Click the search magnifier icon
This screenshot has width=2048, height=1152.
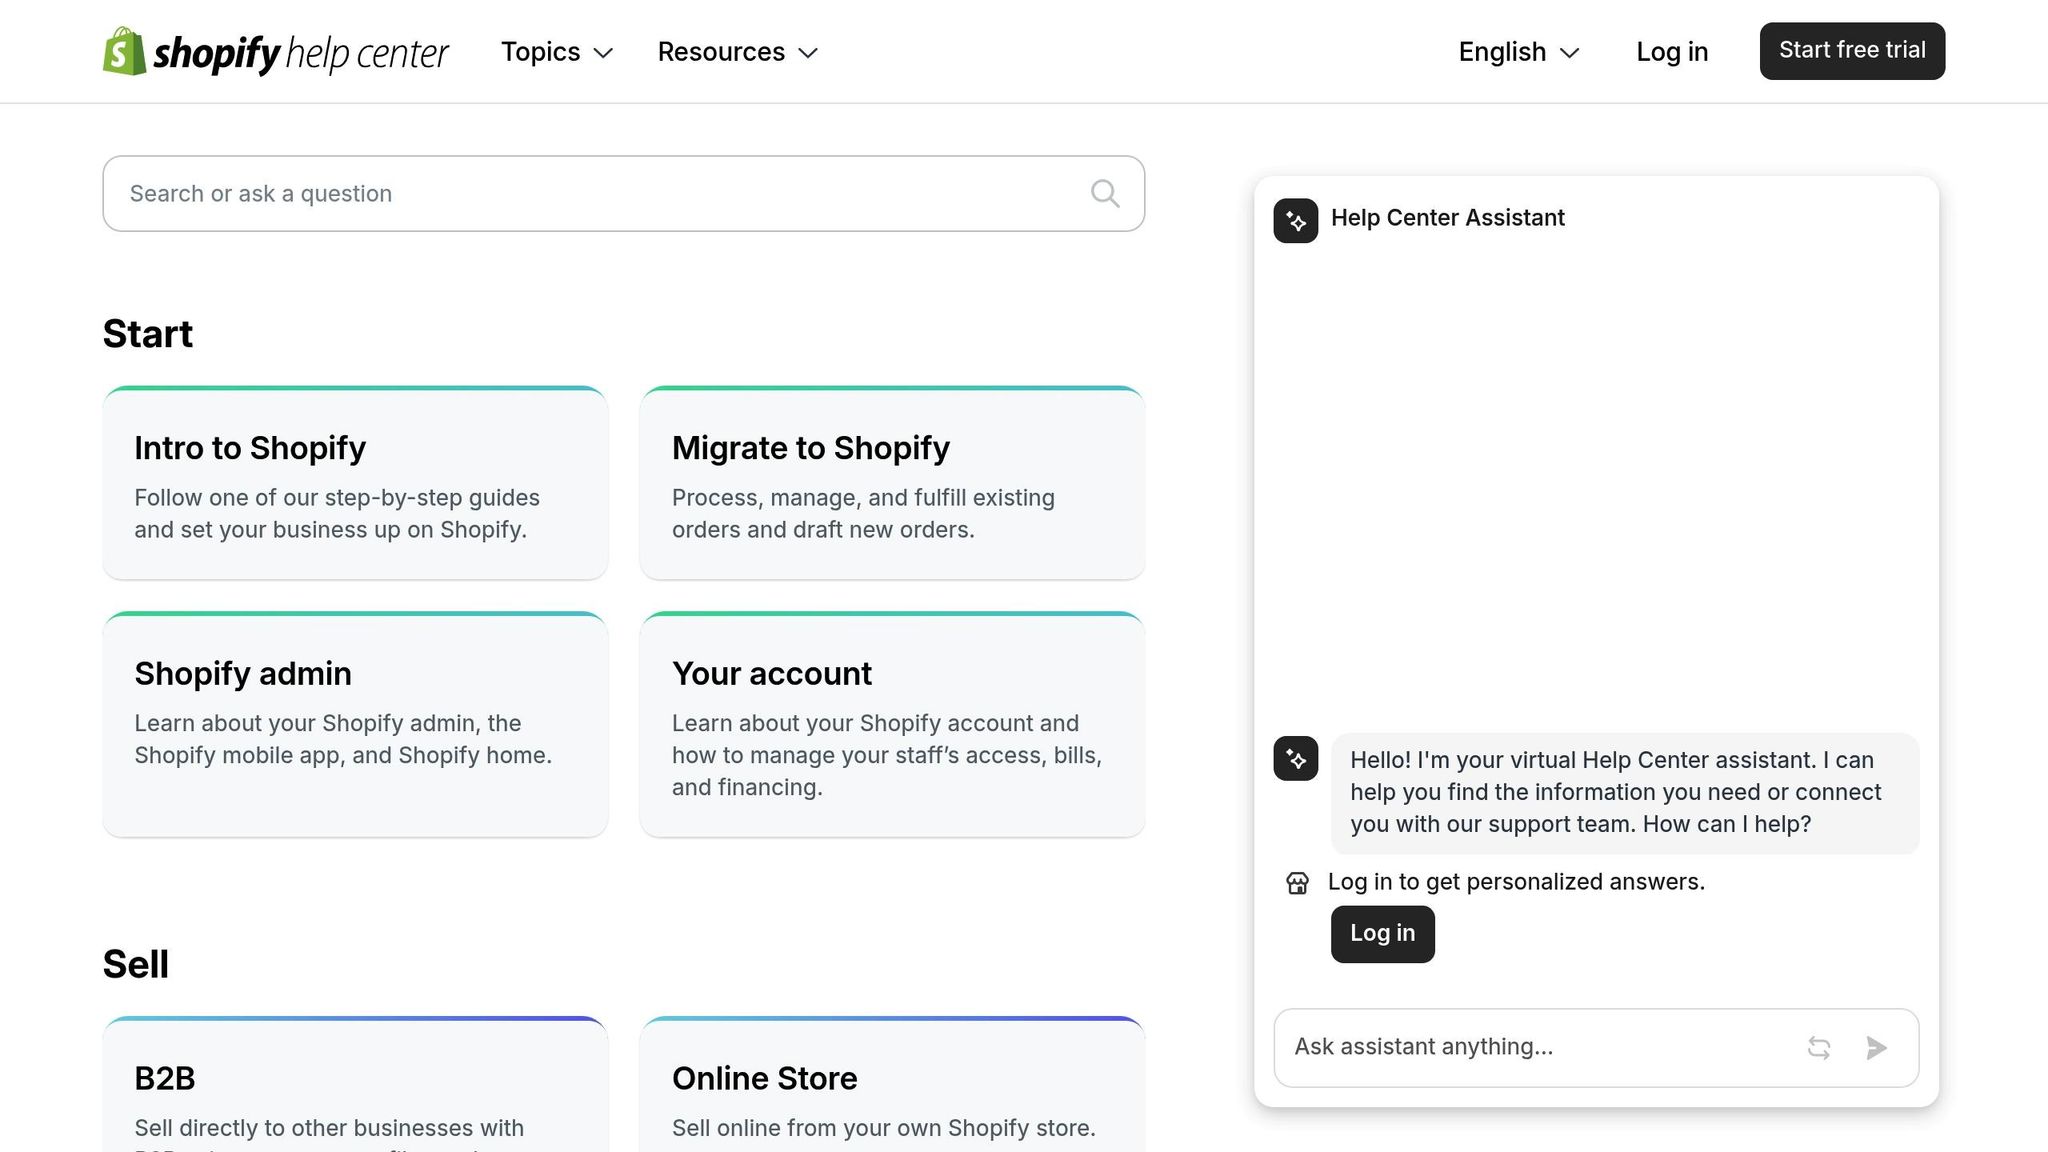point(1104,193)
